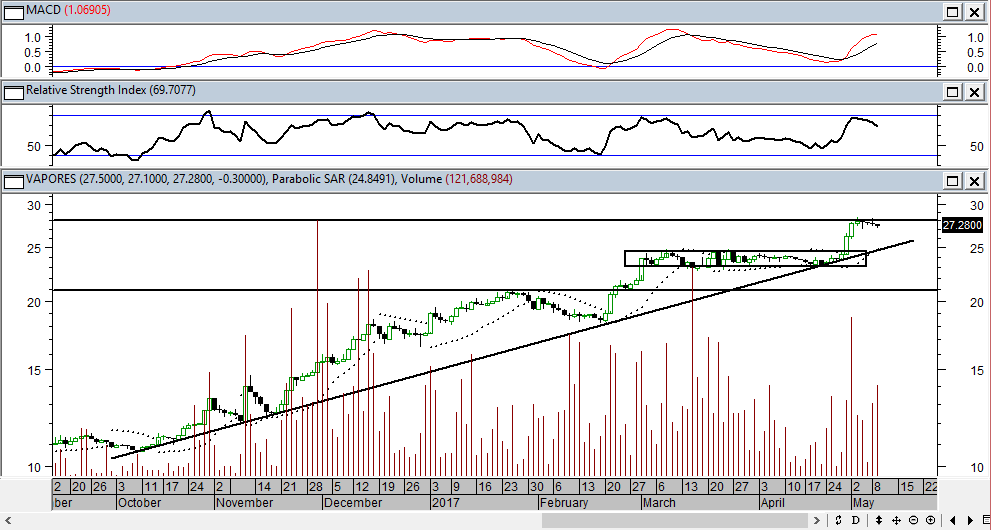Image resolution: width=991 pixels, height=530 pixels.
Task: Close the Relative Strength Index pane
Action: (x=973, y=92)
